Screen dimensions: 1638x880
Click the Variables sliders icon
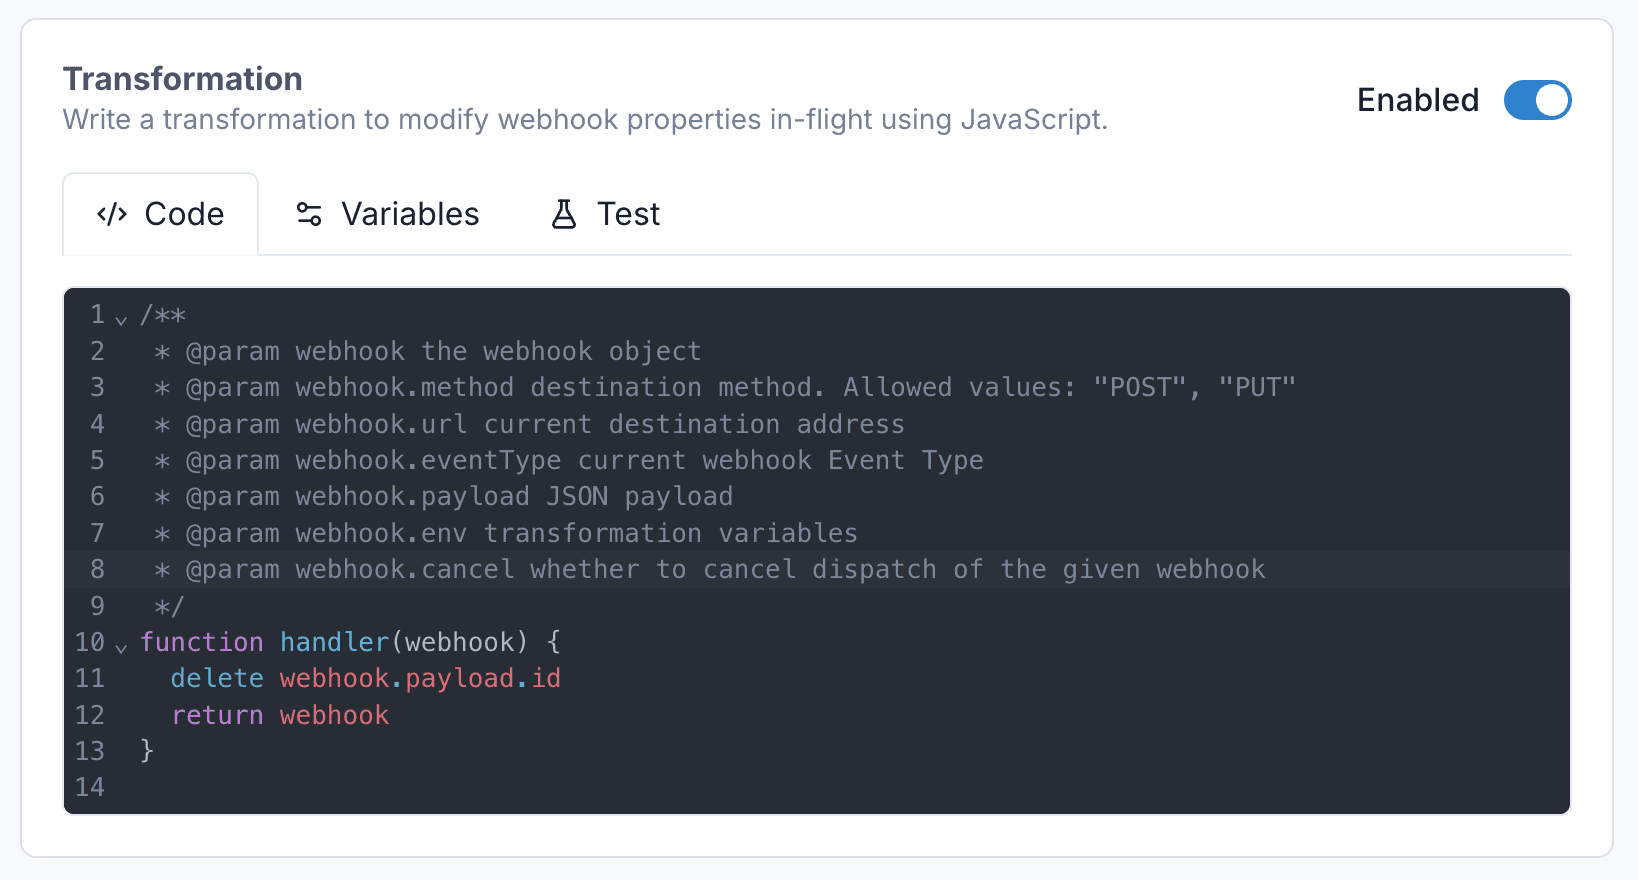pyautogui.click(x=309, y=214)
